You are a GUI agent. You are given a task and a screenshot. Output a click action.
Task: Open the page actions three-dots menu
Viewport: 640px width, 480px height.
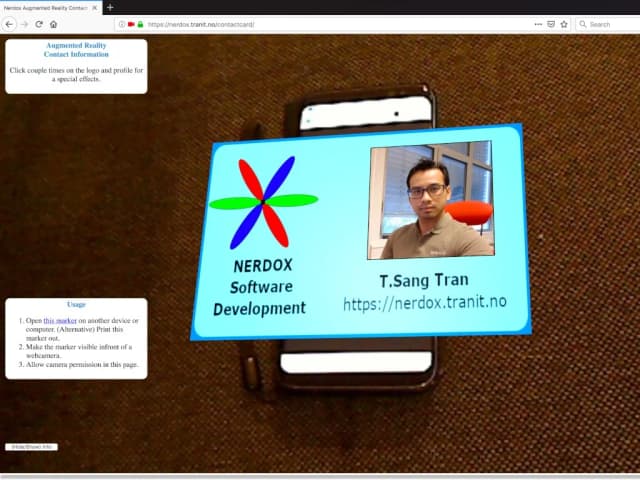tap(538, 24)
